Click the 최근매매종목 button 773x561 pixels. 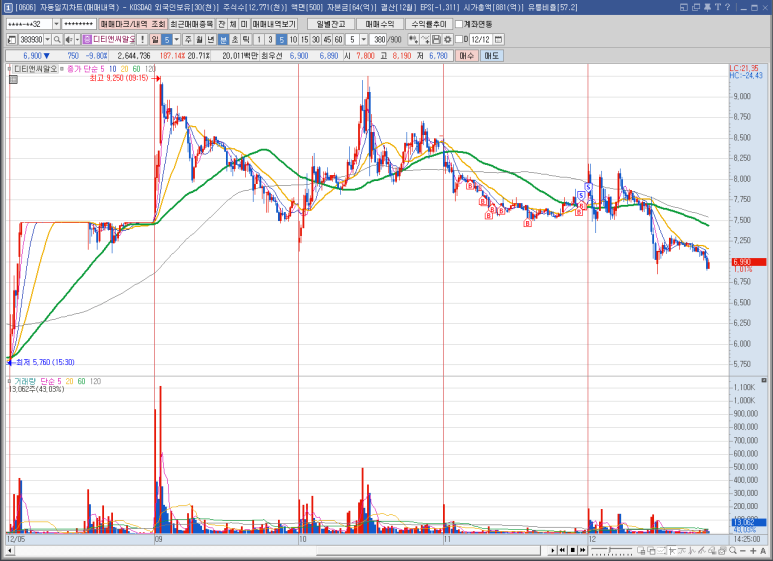[x=192, y=24]
